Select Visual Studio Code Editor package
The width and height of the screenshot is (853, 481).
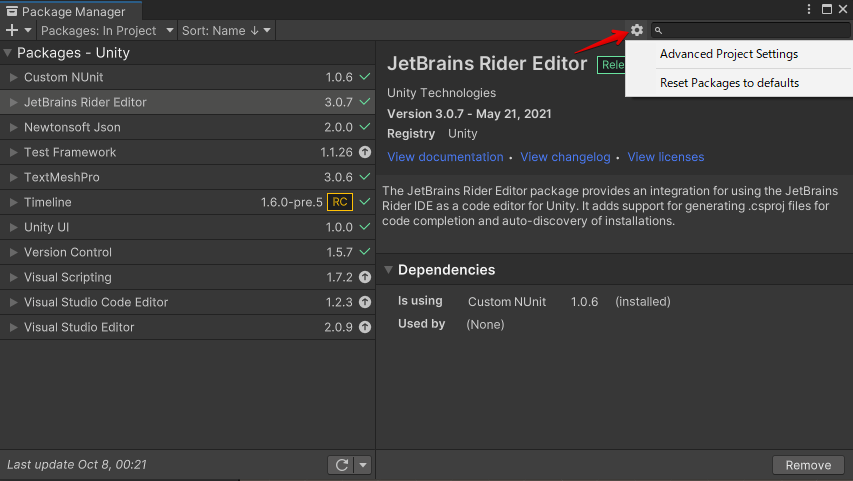pyautogui.click(x=188, y=303)
